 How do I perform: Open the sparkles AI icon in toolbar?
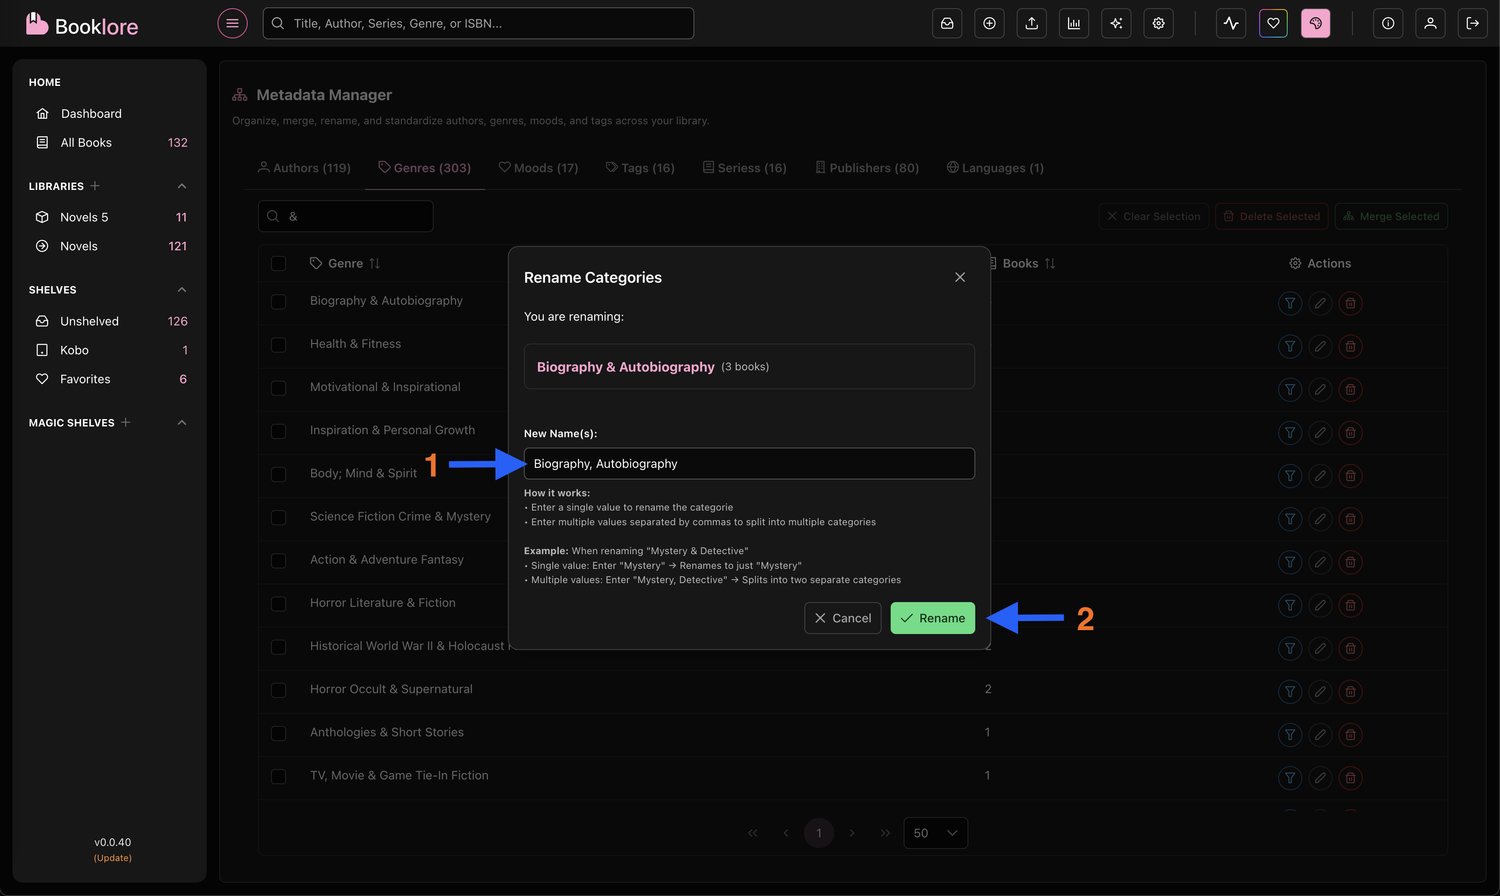1116,23
